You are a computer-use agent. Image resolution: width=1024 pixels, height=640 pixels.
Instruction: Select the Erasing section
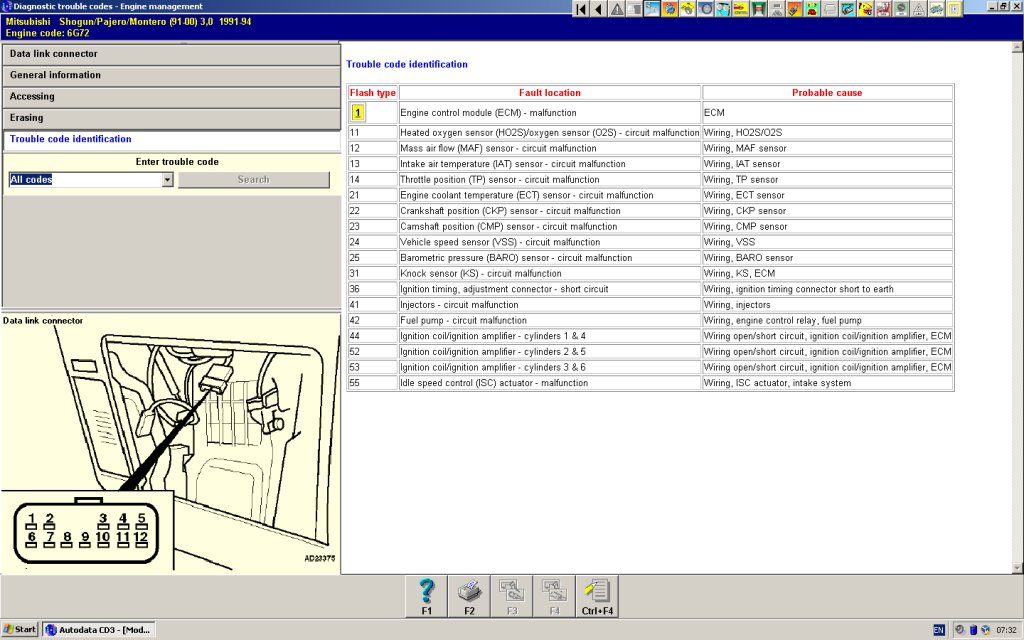pyautogui.click(x=170, y=118)
